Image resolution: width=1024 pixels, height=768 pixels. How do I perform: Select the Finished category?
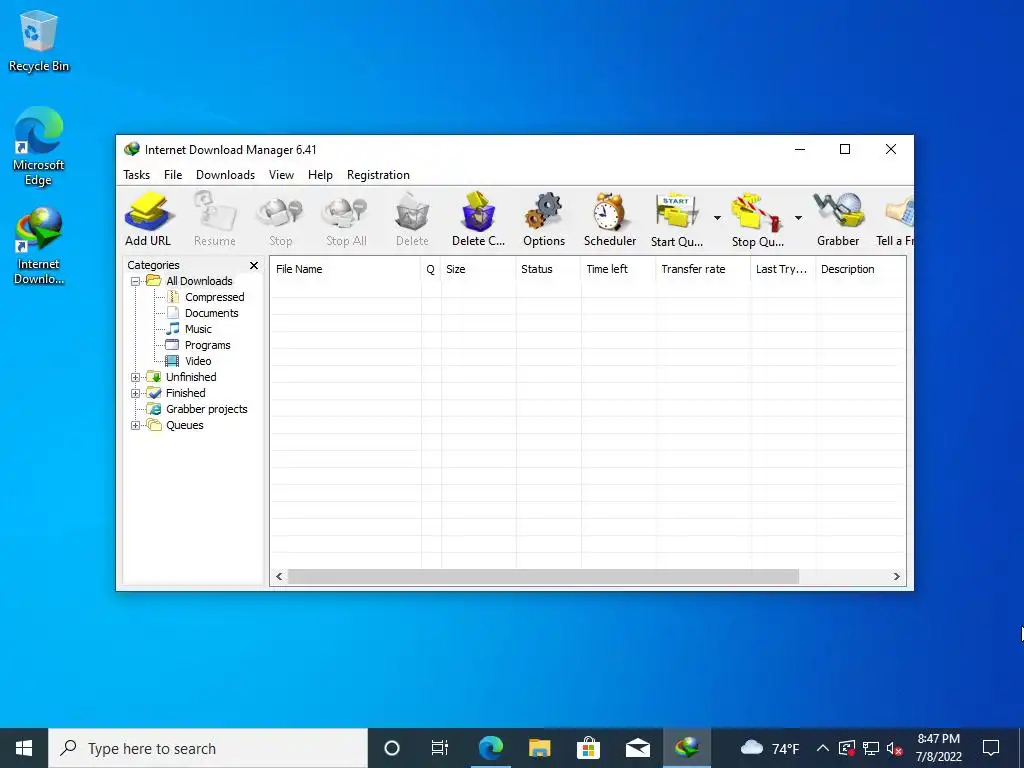click(185, 393)
